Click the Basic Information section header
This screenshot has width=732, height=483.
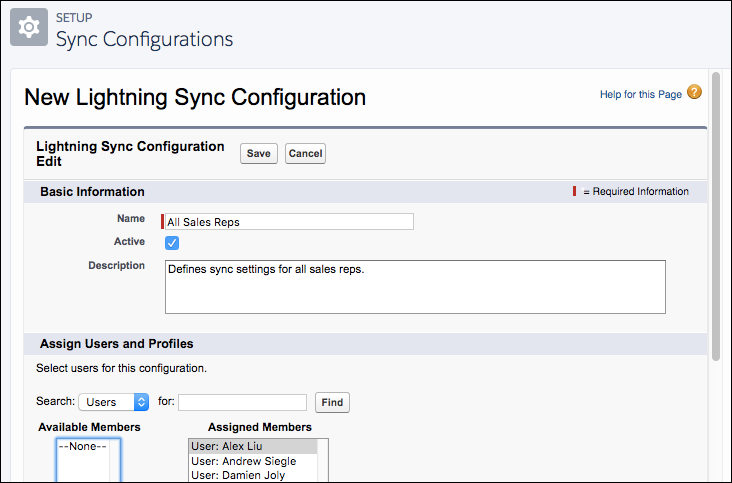coord(365,192)
